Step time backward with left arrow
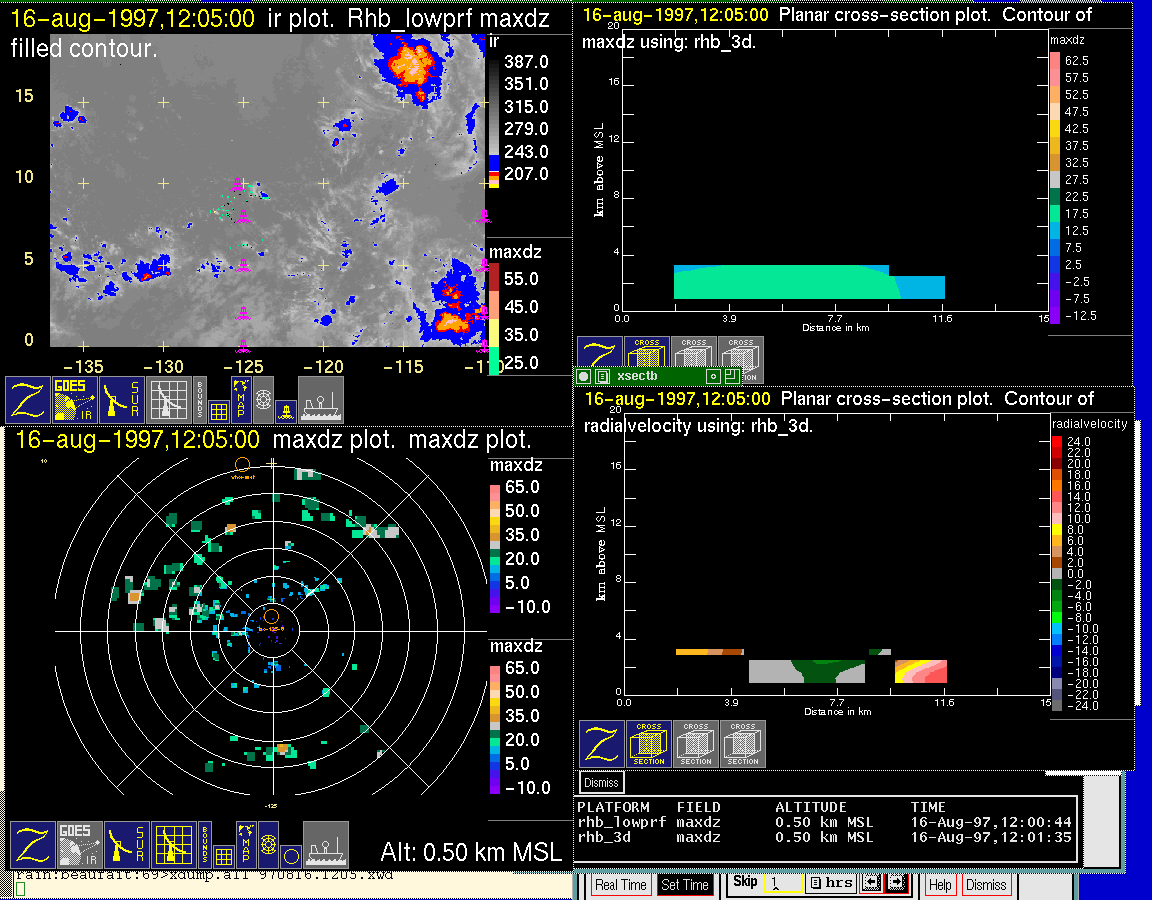 coord(871,884)
